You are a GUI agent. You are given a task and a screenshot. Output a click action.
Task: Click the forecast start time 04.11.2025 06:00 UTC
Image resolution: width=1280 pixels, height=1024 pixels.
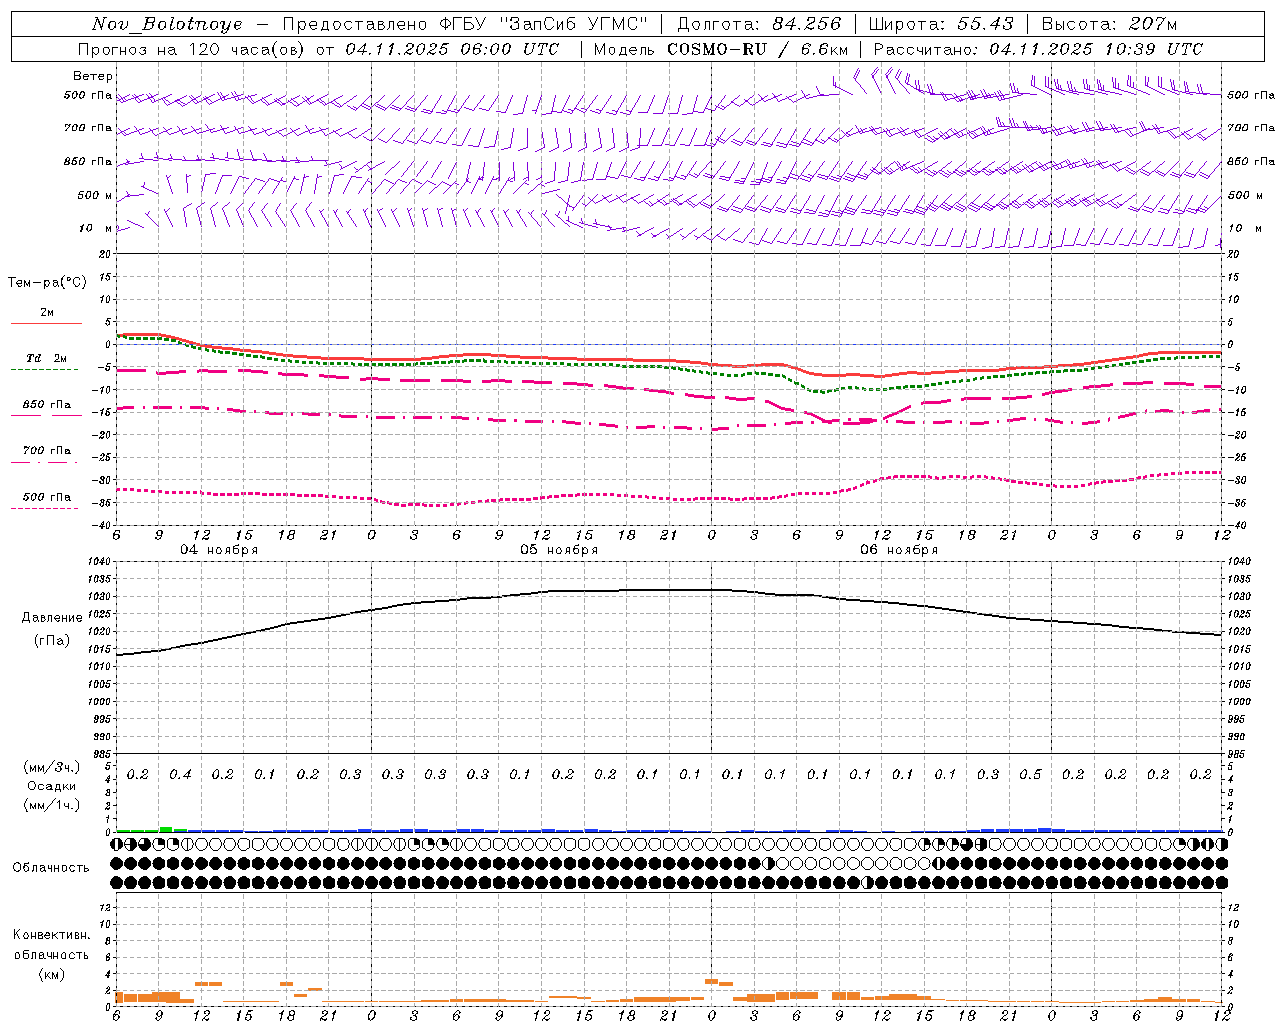[452, 49]
